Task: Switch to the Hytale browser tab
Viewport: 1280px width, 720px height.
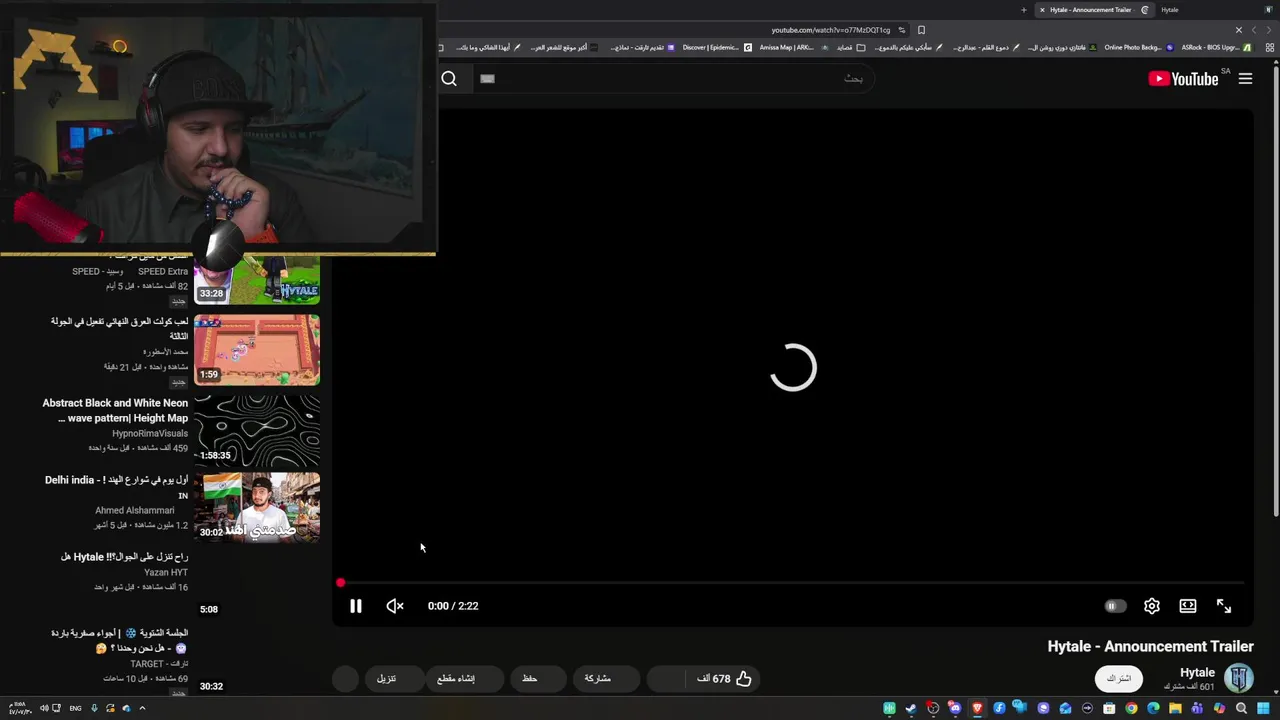Action: [1169, 10]
